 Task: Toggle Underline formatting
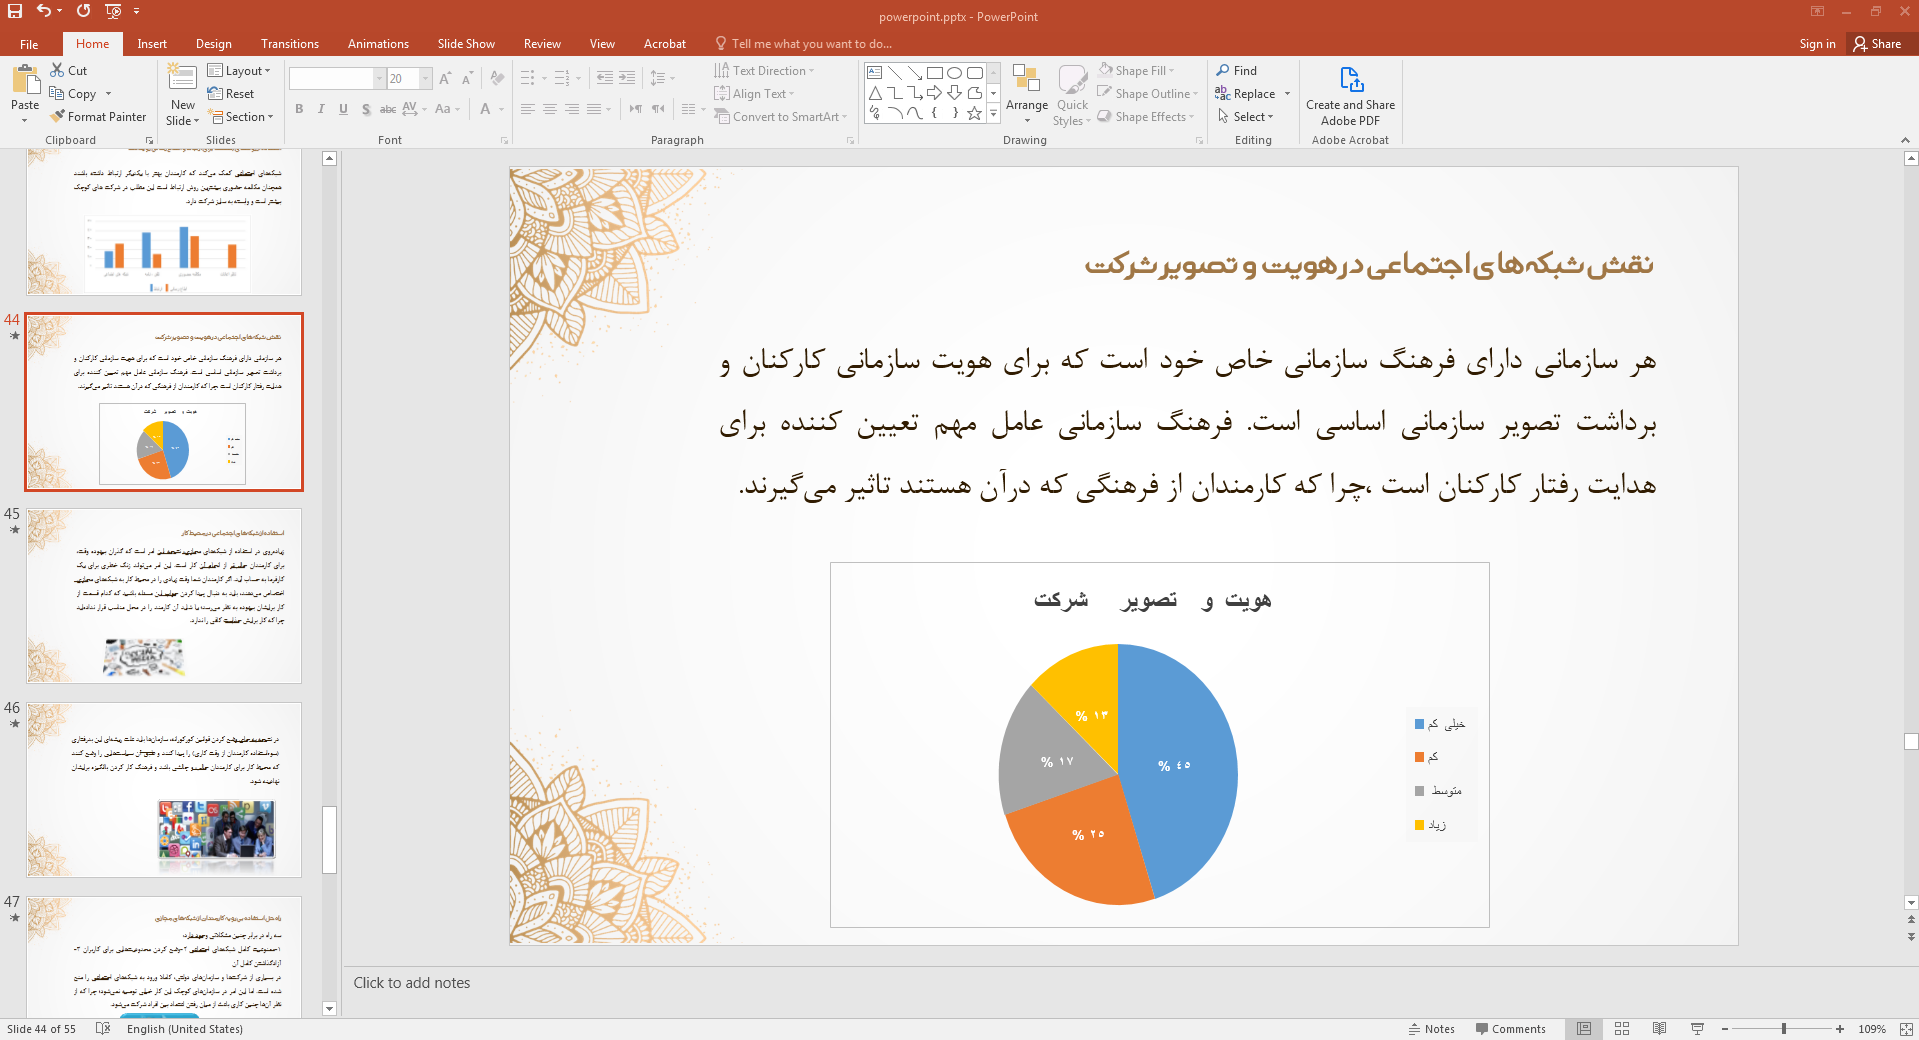(x=343, y=109)
